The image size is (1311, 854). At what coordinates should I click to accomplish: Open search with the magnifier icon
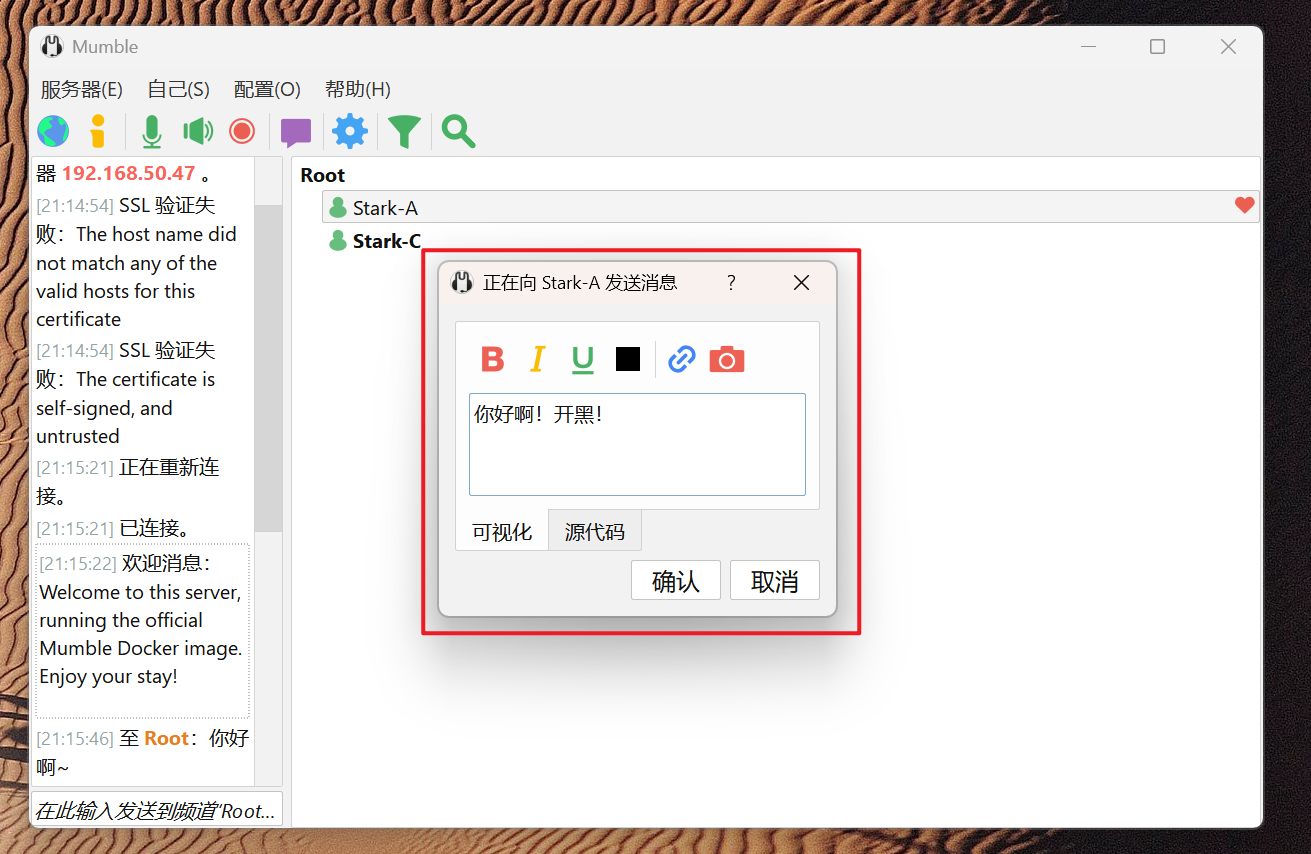pyautogui.click(x=458, y=131)
